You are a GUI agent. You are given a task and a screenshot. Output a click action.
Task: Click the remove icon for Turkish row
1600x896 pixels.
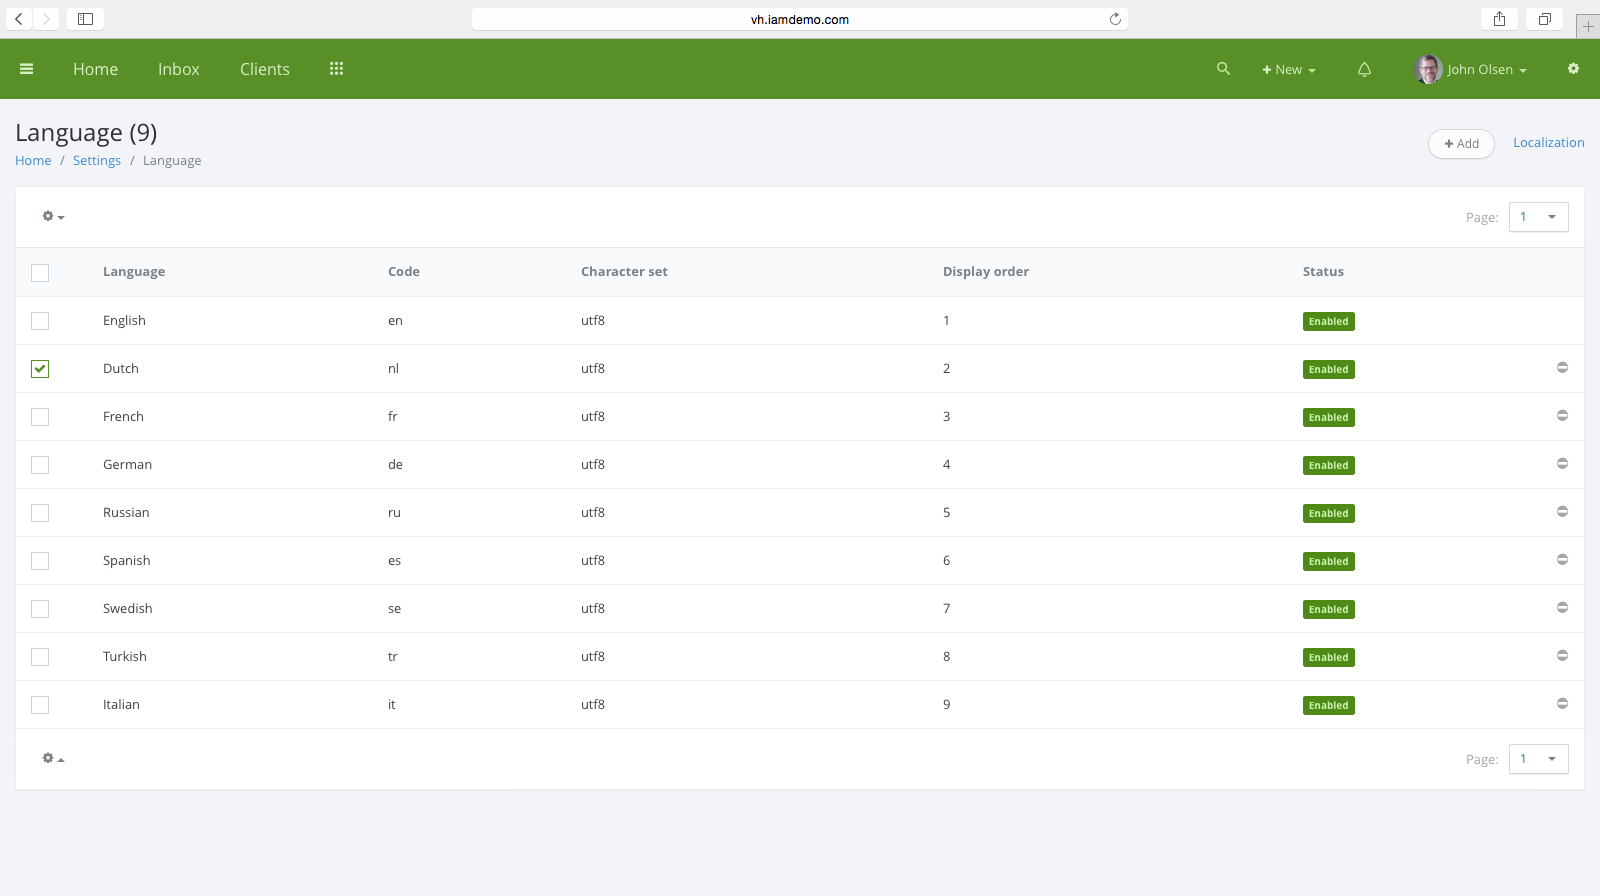tap(1562, 656)
